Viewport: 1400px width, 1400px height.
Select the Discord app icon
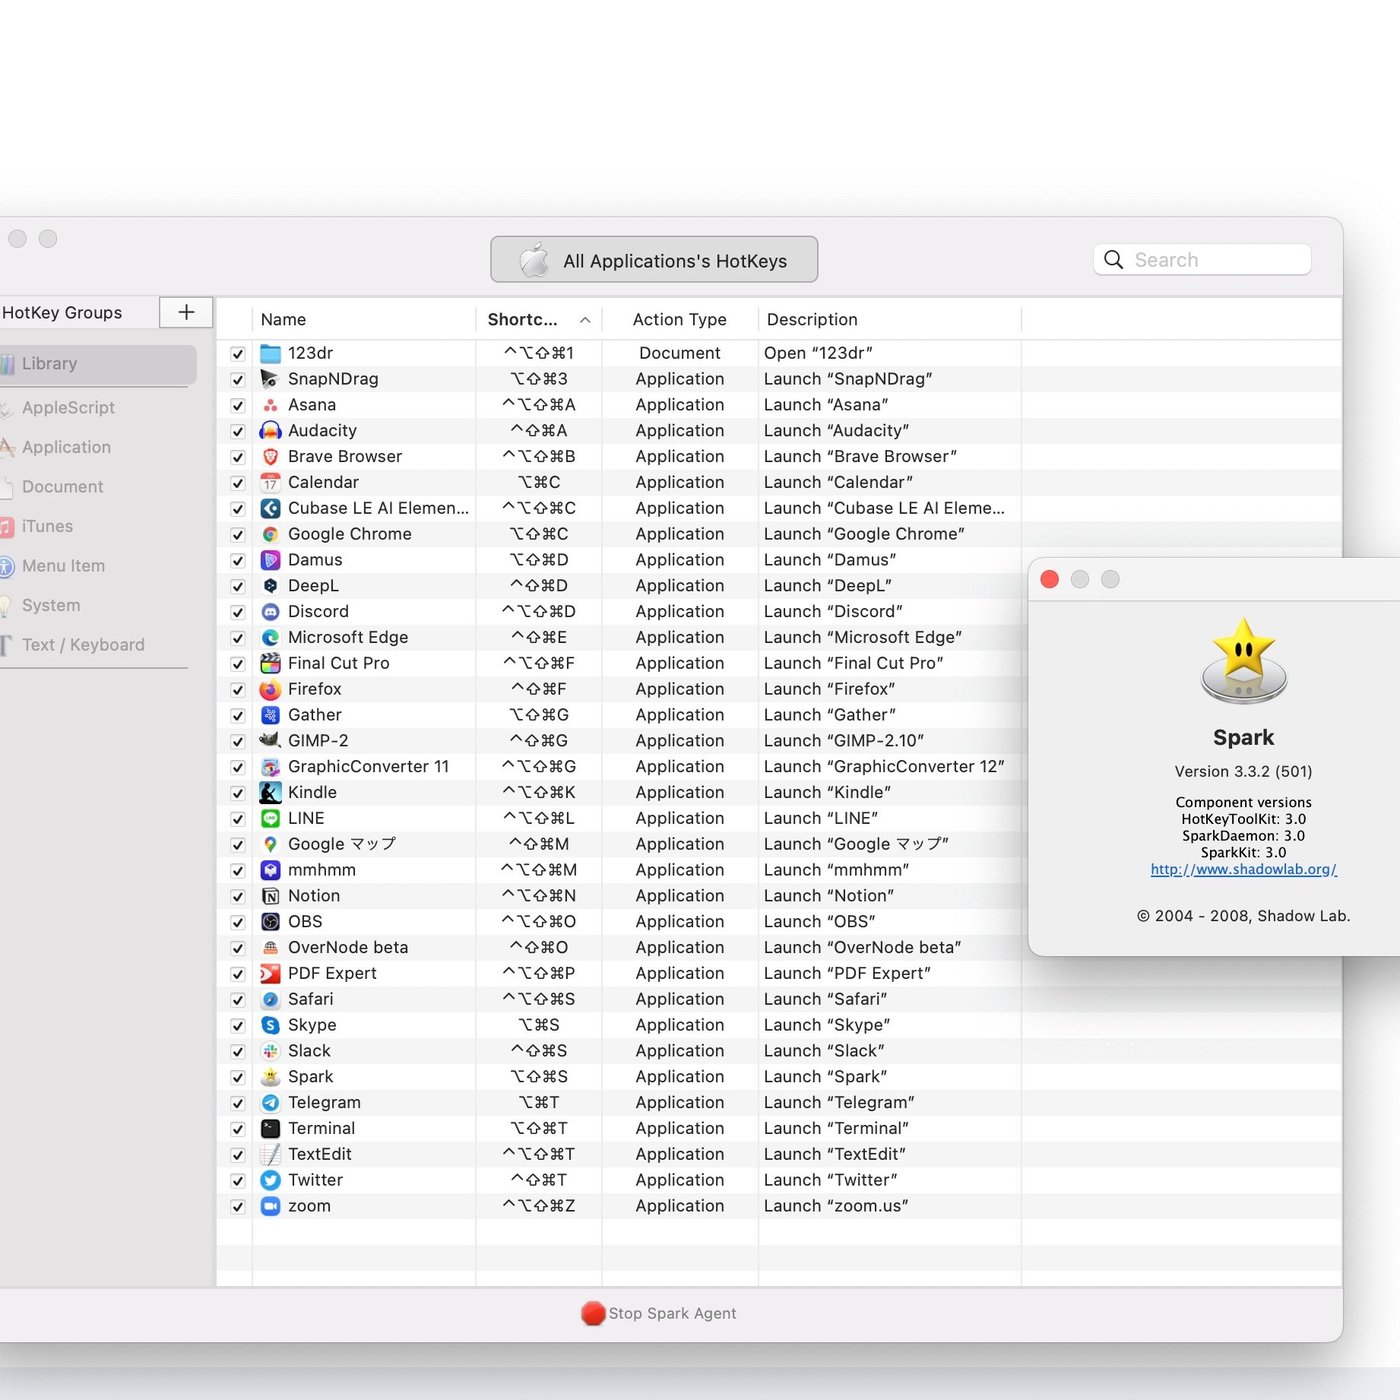(x=270, y=612)
